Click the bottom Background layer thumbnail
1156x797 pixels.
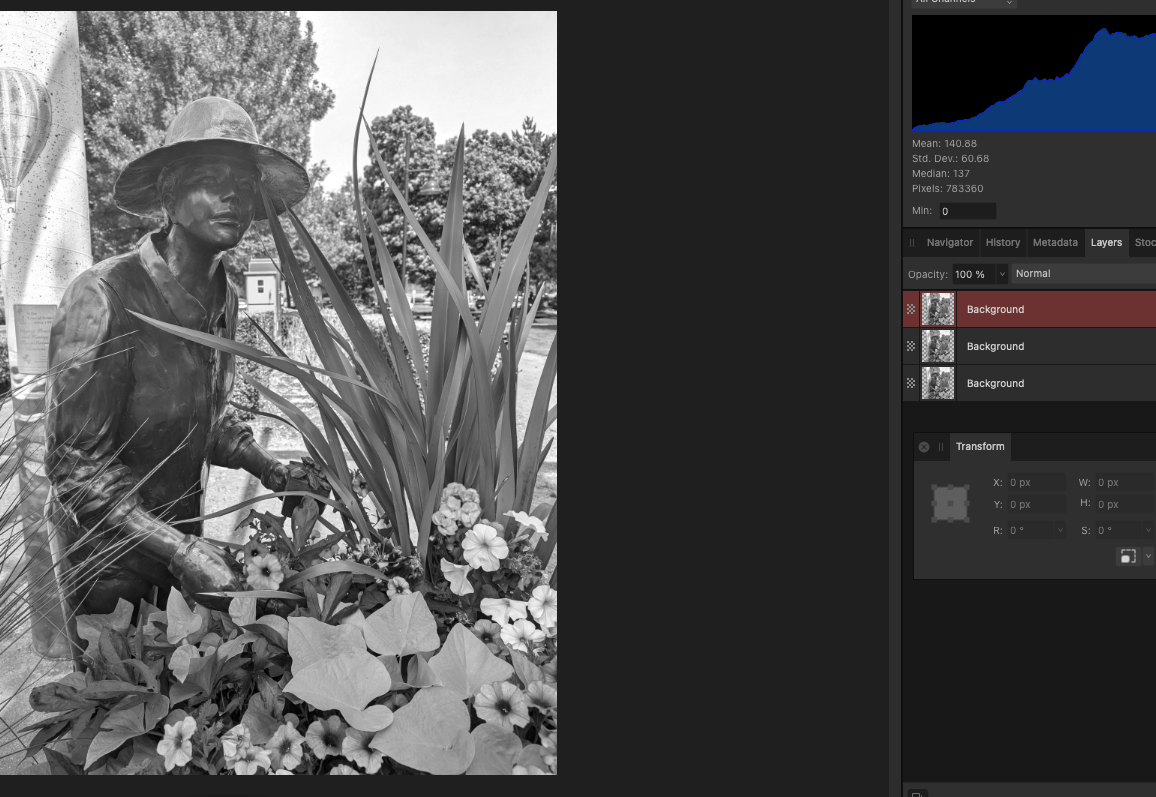(x=938, y=383)
